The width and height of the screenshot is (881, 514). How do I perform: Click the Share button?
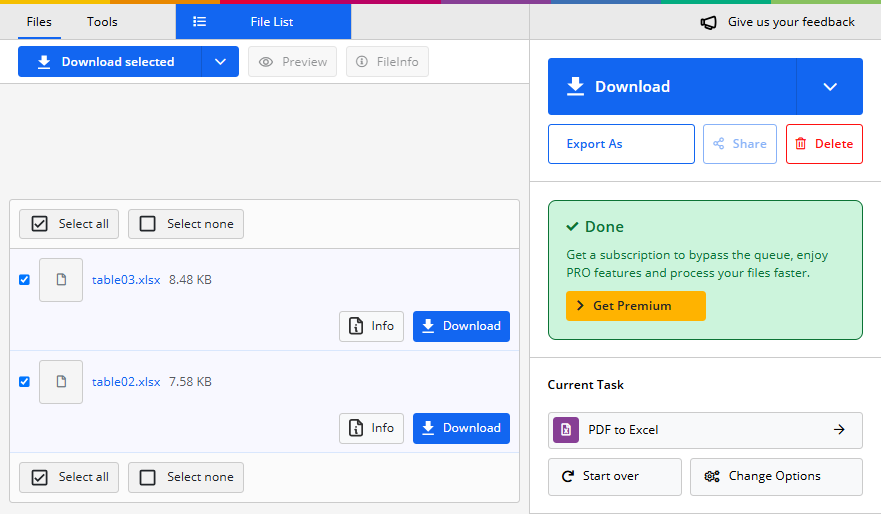(x=740, y=144)
